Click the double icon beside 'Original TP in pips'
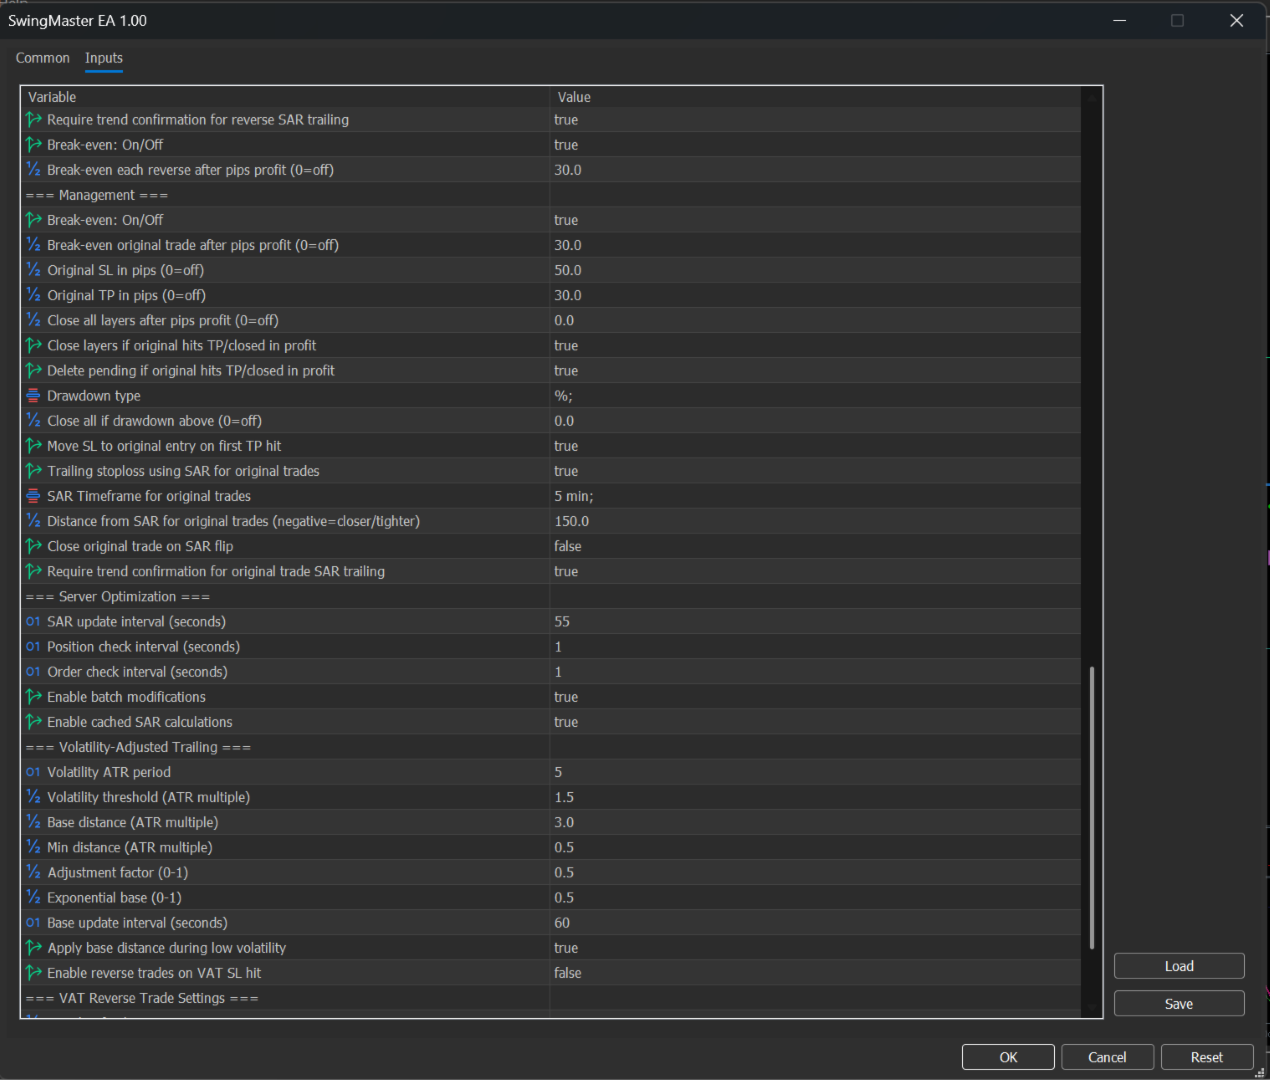The width and height of the screenshot is (1270, 1080). coord(33,295)
